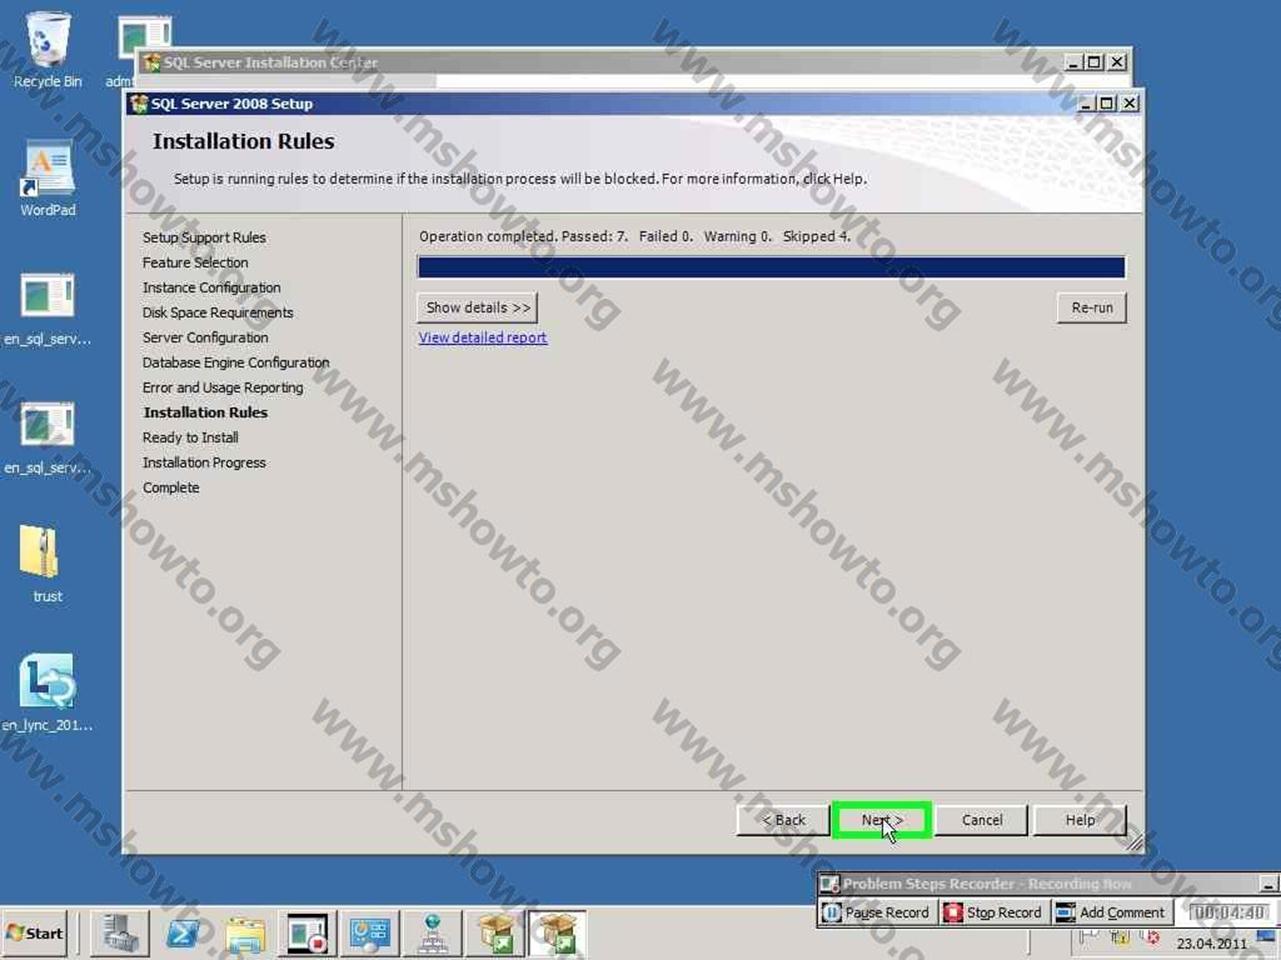1281x960 pixels.
Task: Close the SQL Server Installation Center window
Action: pyautogui.click(x=1118, y=62)
